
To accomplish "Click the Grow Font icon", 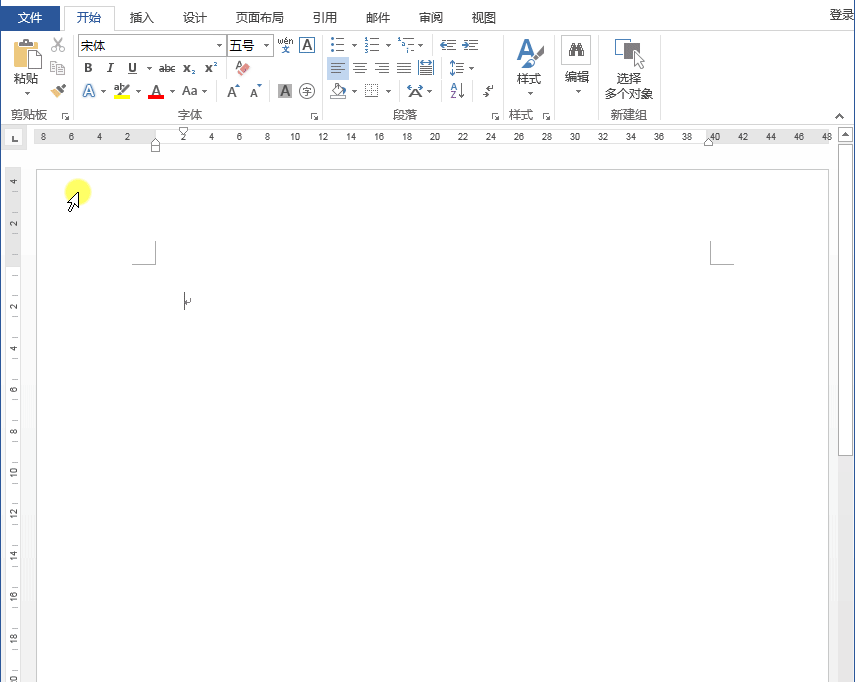I will pyautogui.click(x=232, y=92).
